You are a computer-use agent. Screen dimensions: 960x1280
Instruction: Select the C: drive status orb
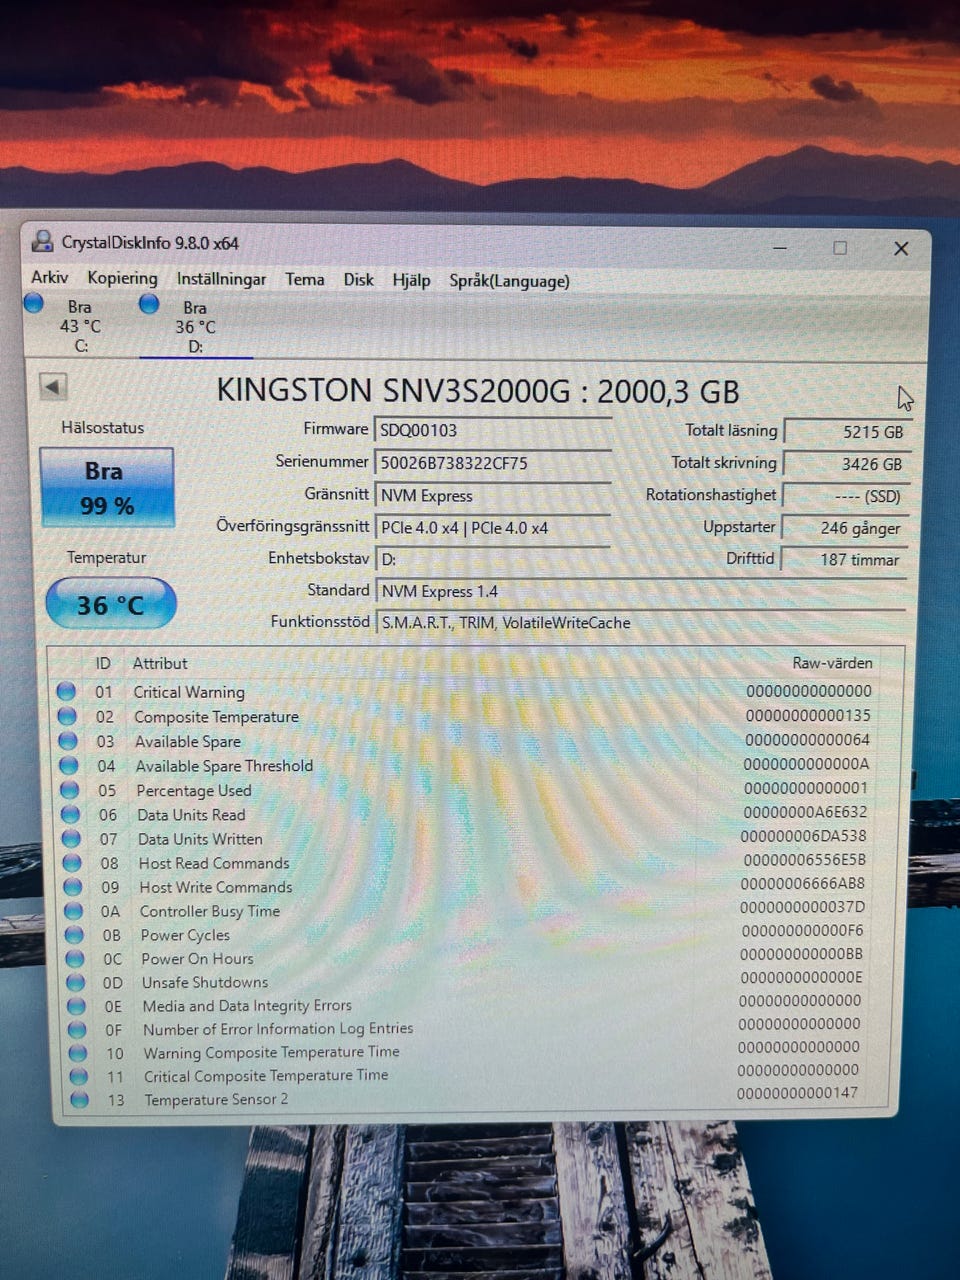pyautogui.click(x=34, y=304)
